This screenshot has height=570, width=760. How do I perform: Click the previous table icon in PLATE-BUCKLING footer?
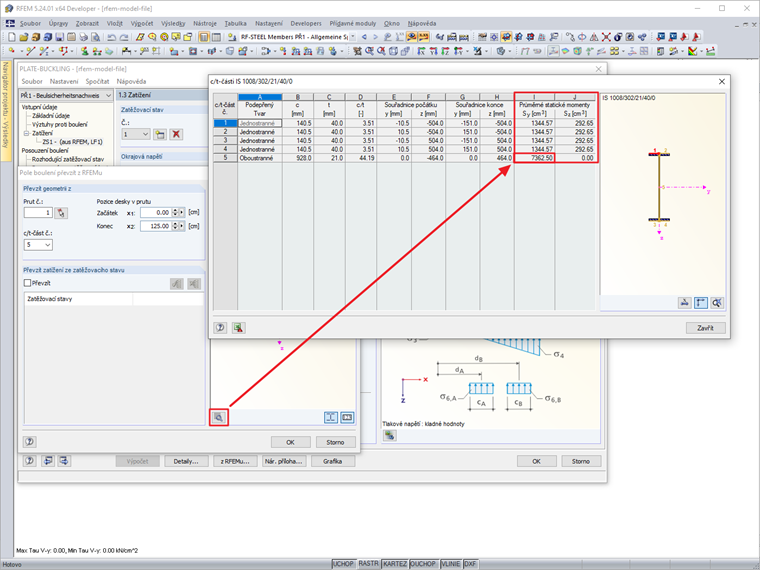[x=48, y=461]
